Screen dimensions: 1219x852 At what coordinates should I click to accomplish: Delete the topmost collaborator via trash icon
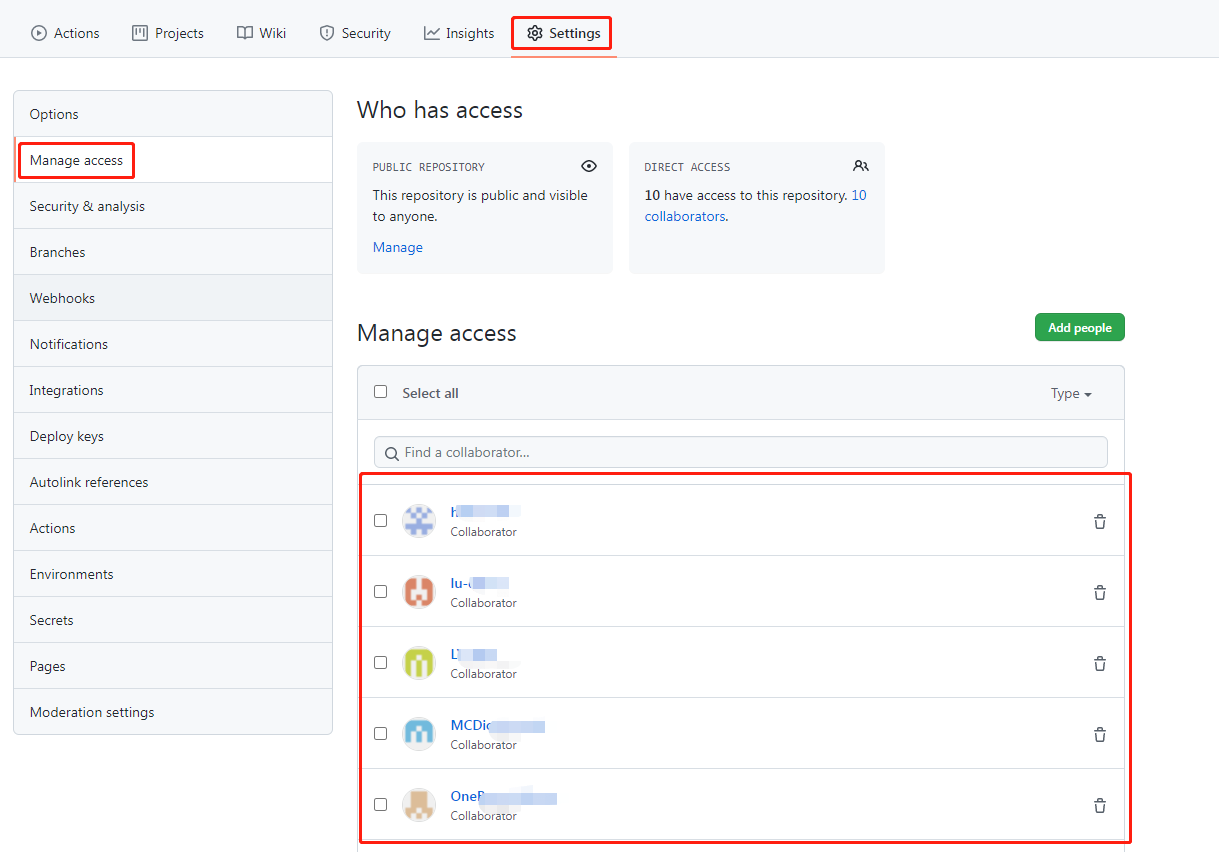pos(1099,521)
